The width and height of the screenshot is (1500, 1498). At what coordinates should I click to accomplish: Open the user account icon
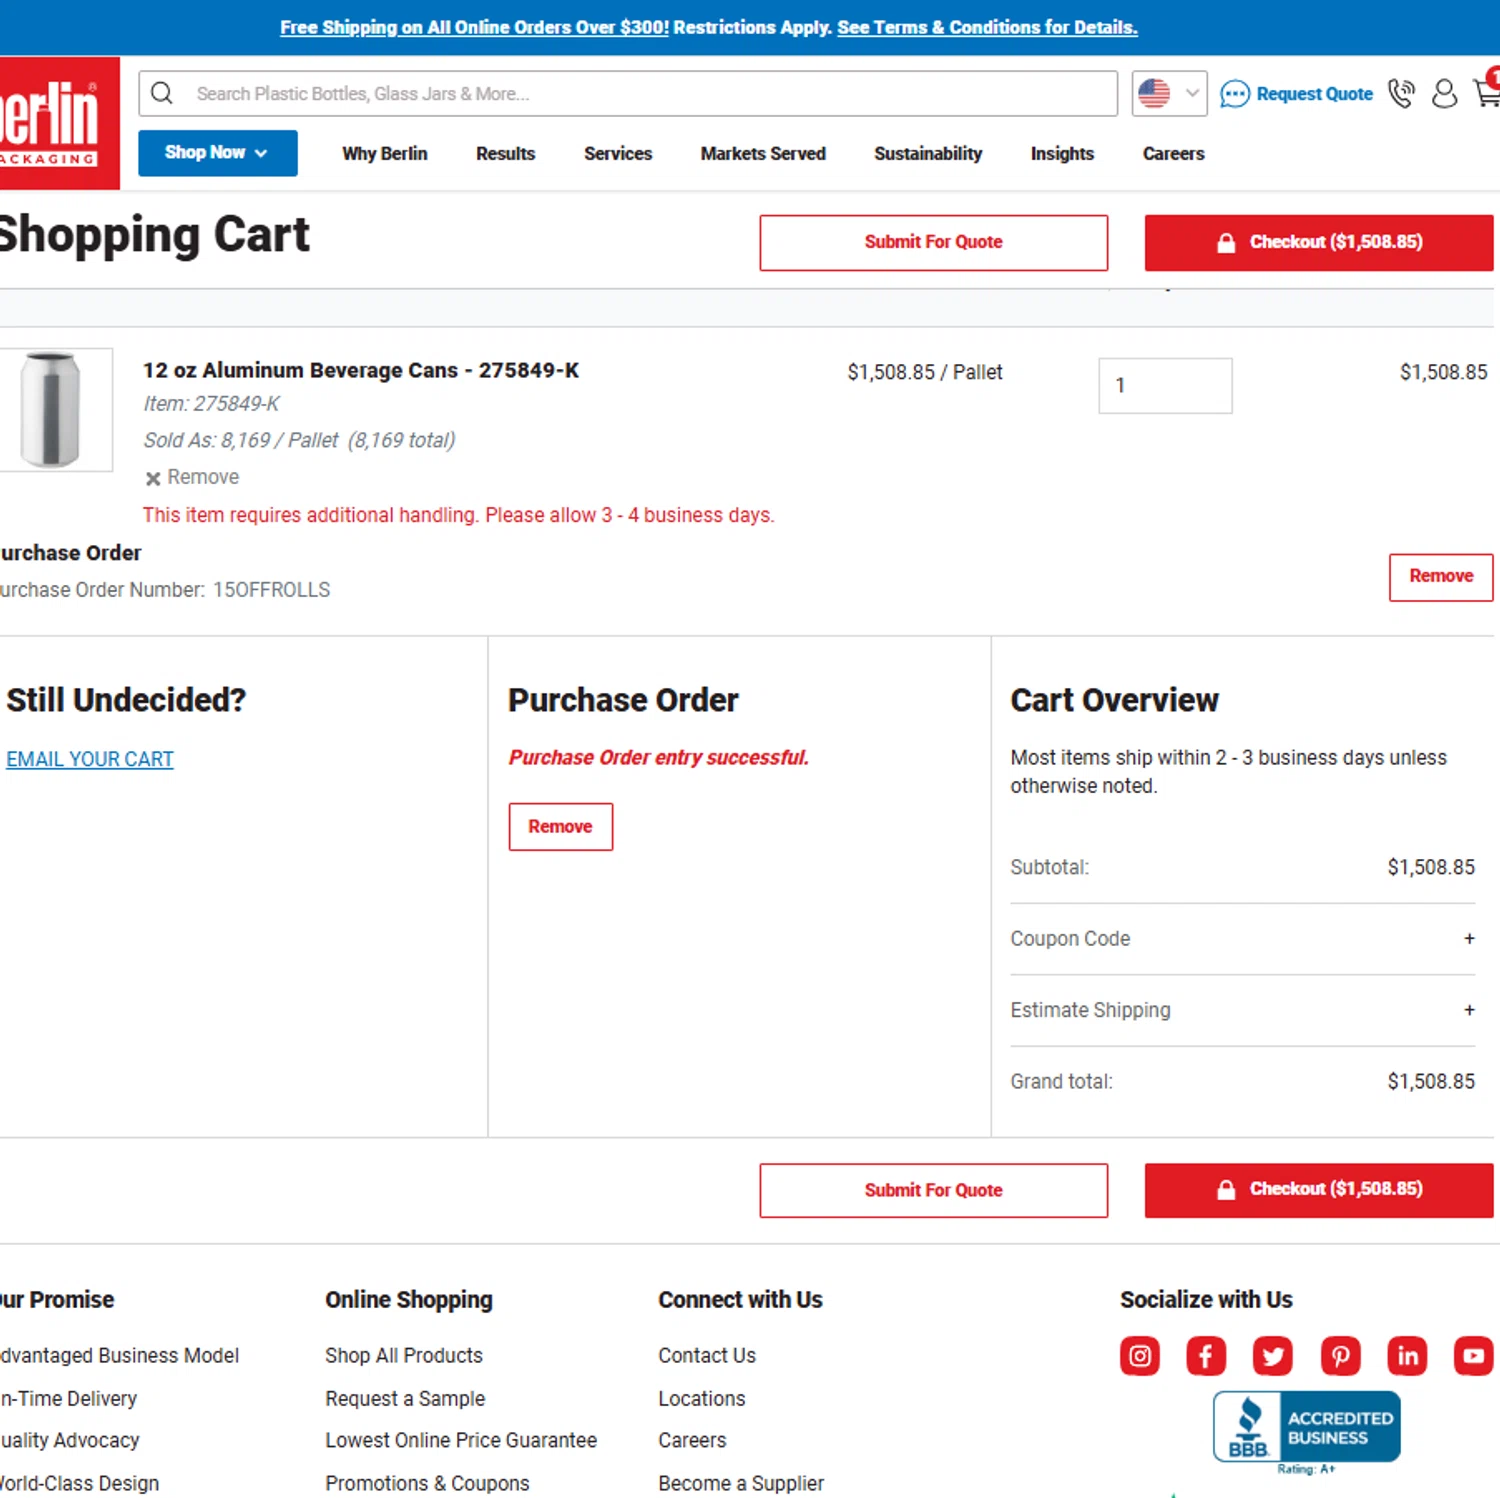[1444, 93]
